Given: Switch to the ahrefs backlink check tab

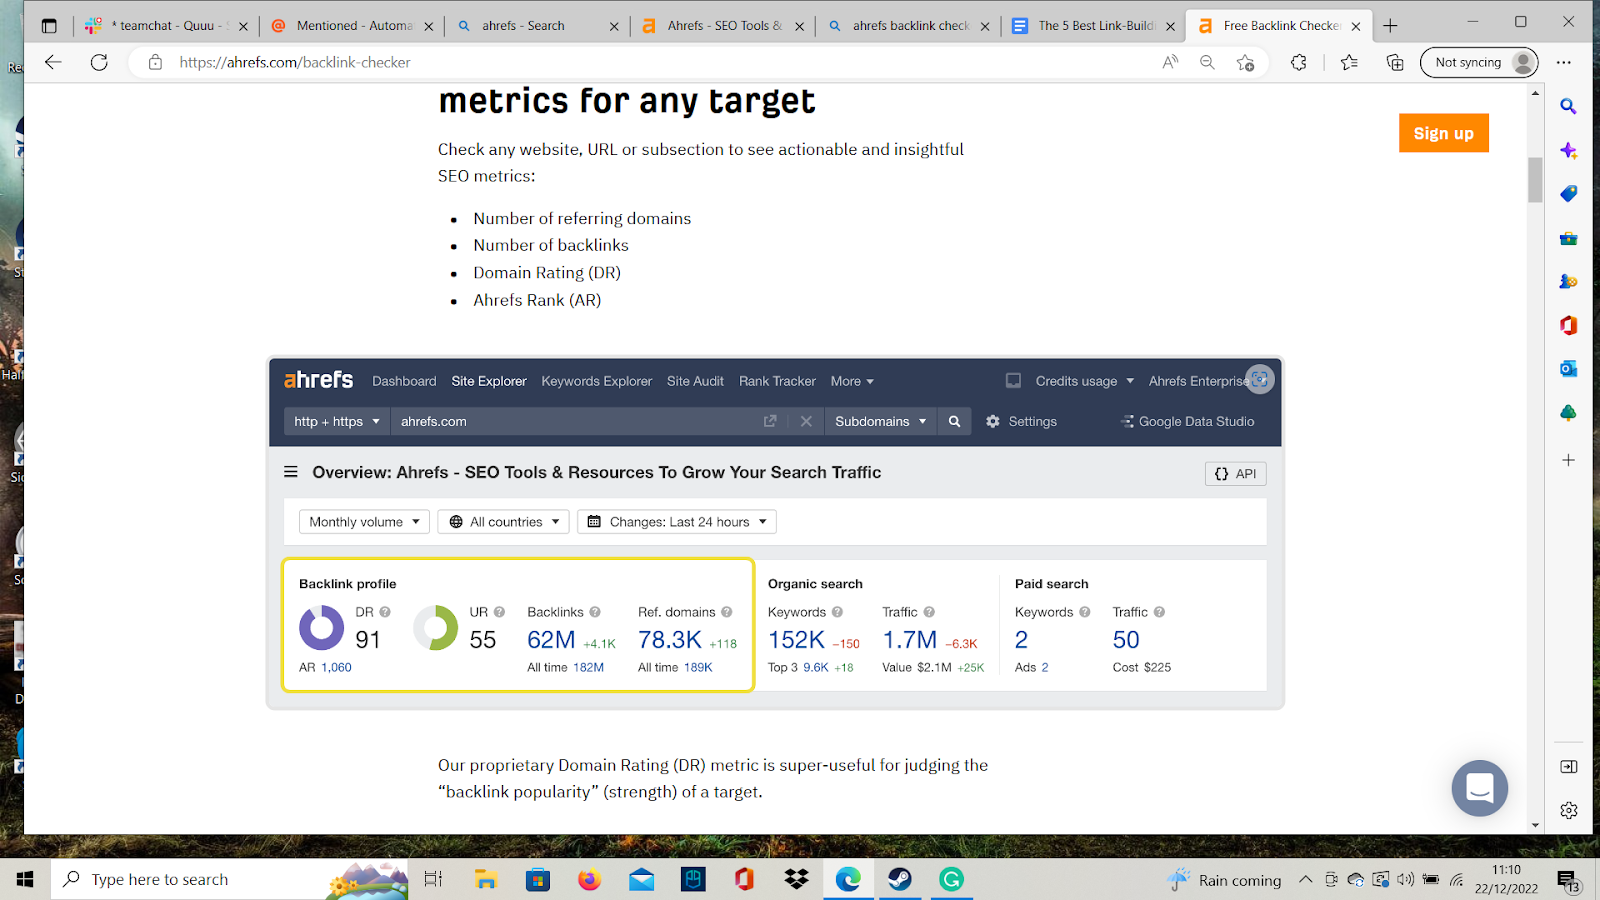Looking at the screenshot, I should (908, 26).
